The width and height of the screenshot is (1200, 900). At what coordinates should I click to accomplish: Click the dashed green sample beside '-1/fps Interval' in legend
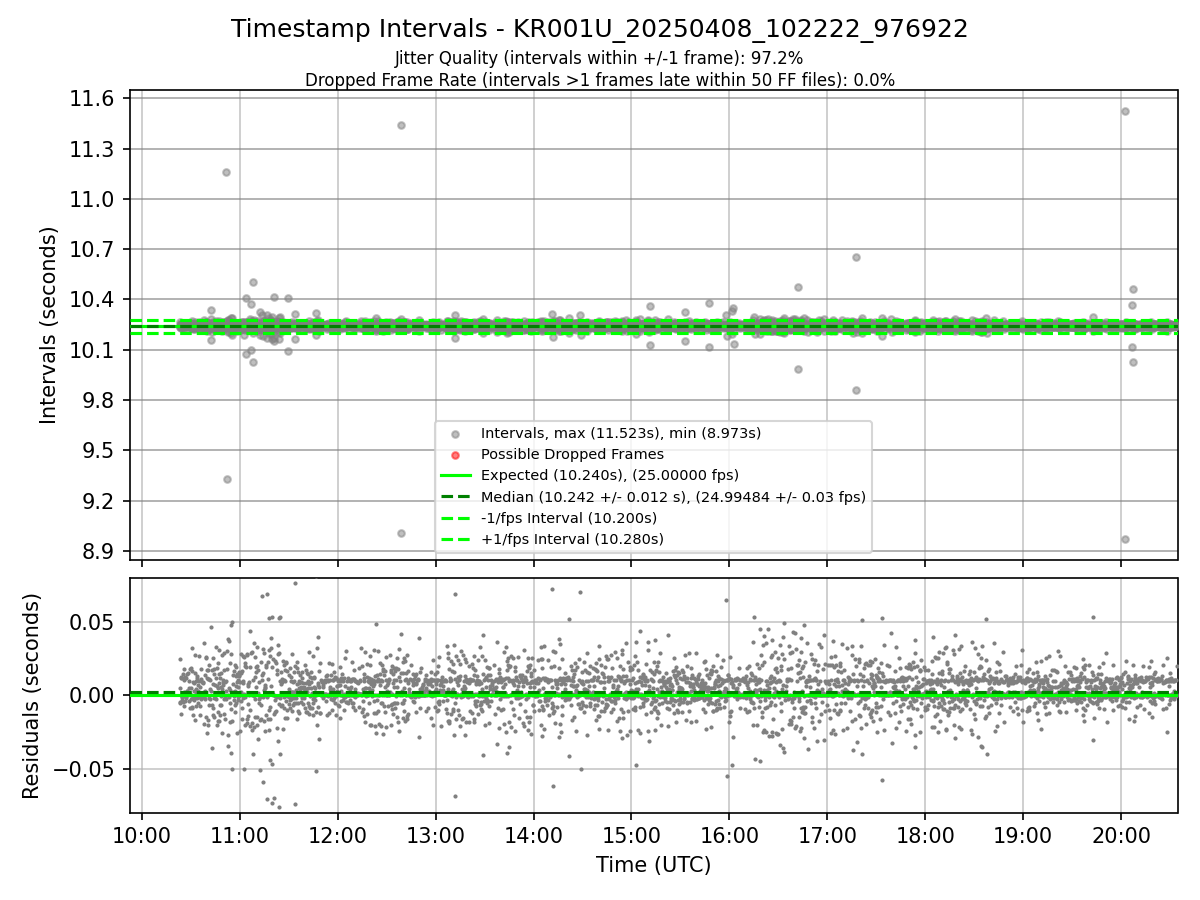tap(456, 518)
